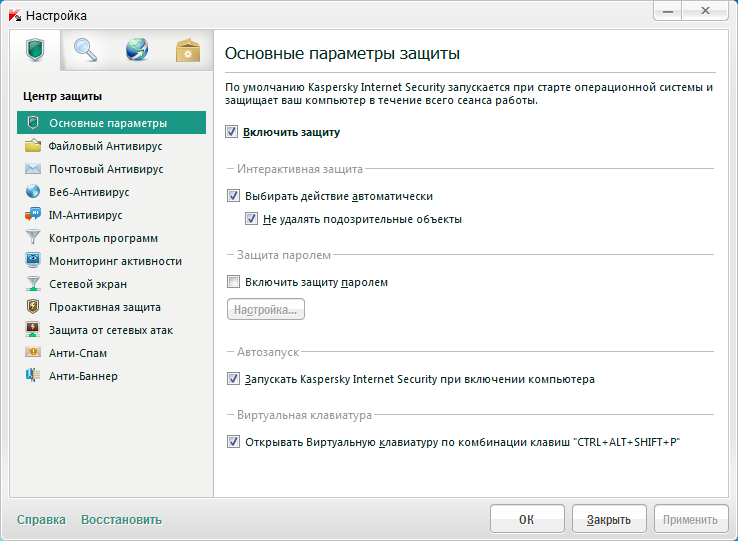The height and width of the screenshot is (541, 738).
Task: Click the Сетевой экран firewall icon
Action: click(33, 284)
